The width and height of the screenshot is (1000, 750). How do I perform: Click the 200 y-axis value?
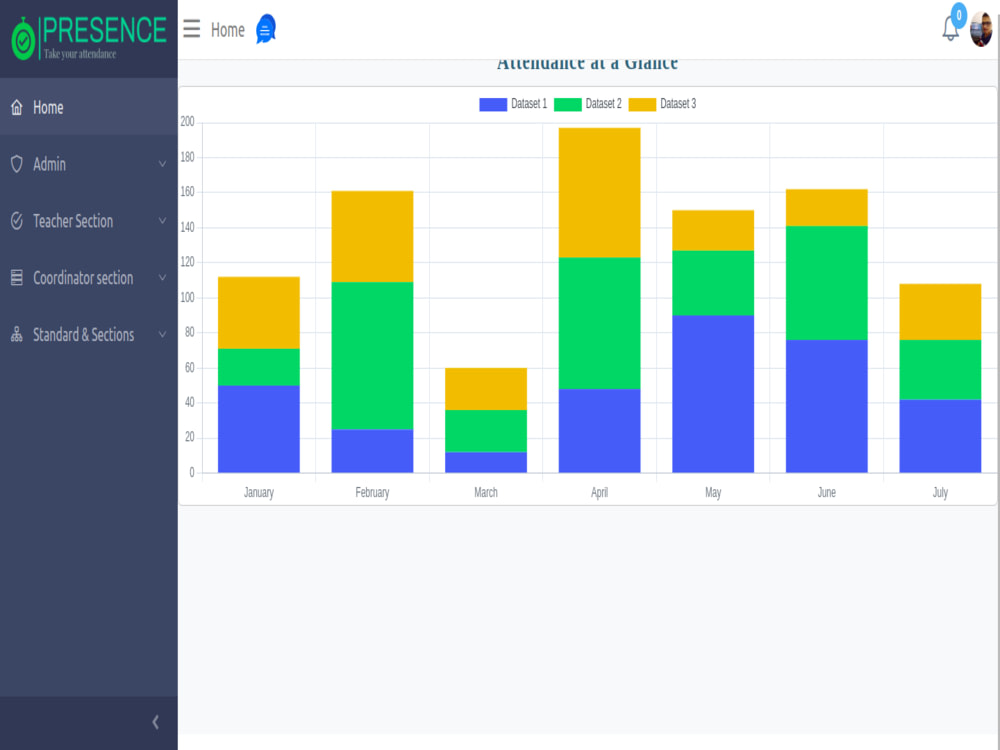point(188,122)
